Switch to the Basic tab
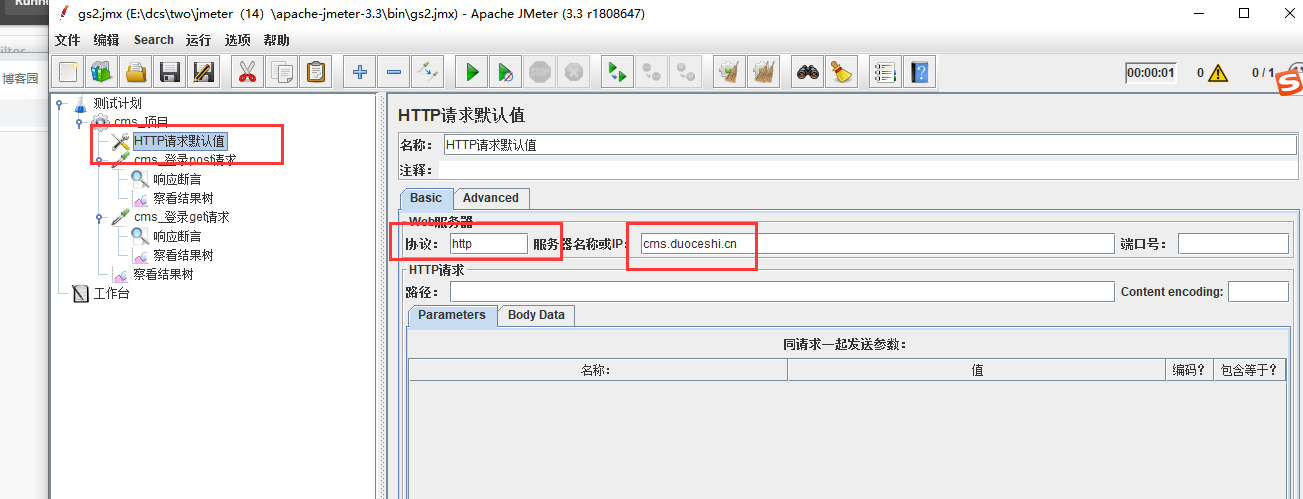The width and height of the screenshot is (1303, 499). pos(426,198)
